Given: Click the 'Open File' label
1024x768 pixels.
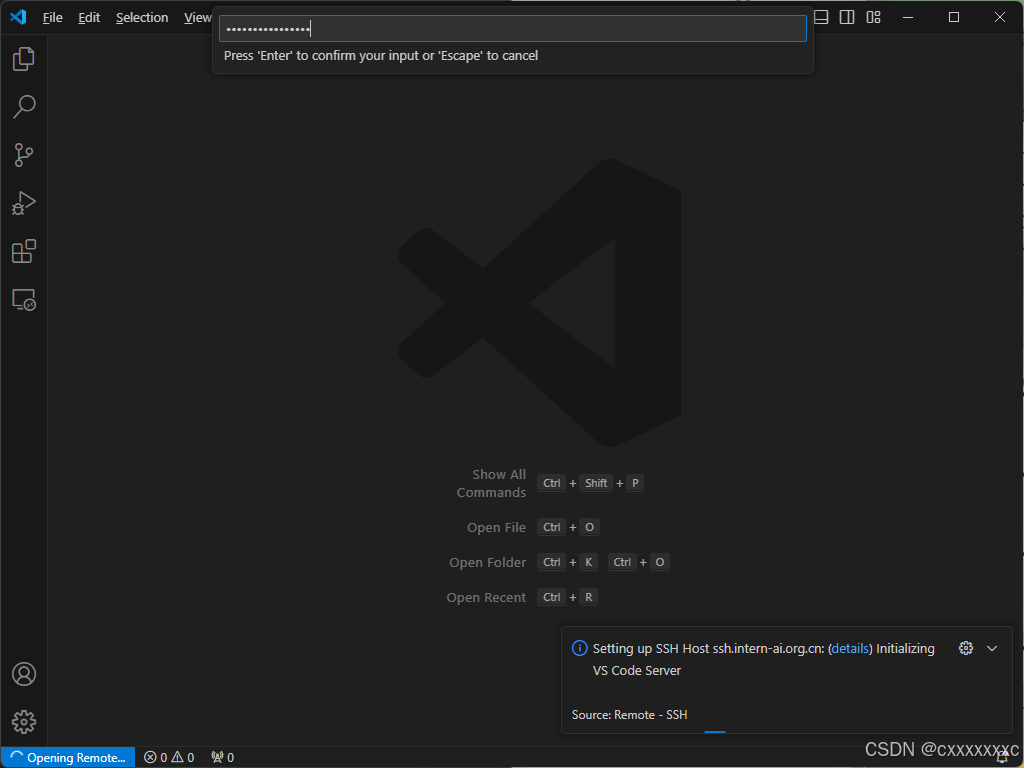Looking at the screenshot, I should click(x=496, y=528).
